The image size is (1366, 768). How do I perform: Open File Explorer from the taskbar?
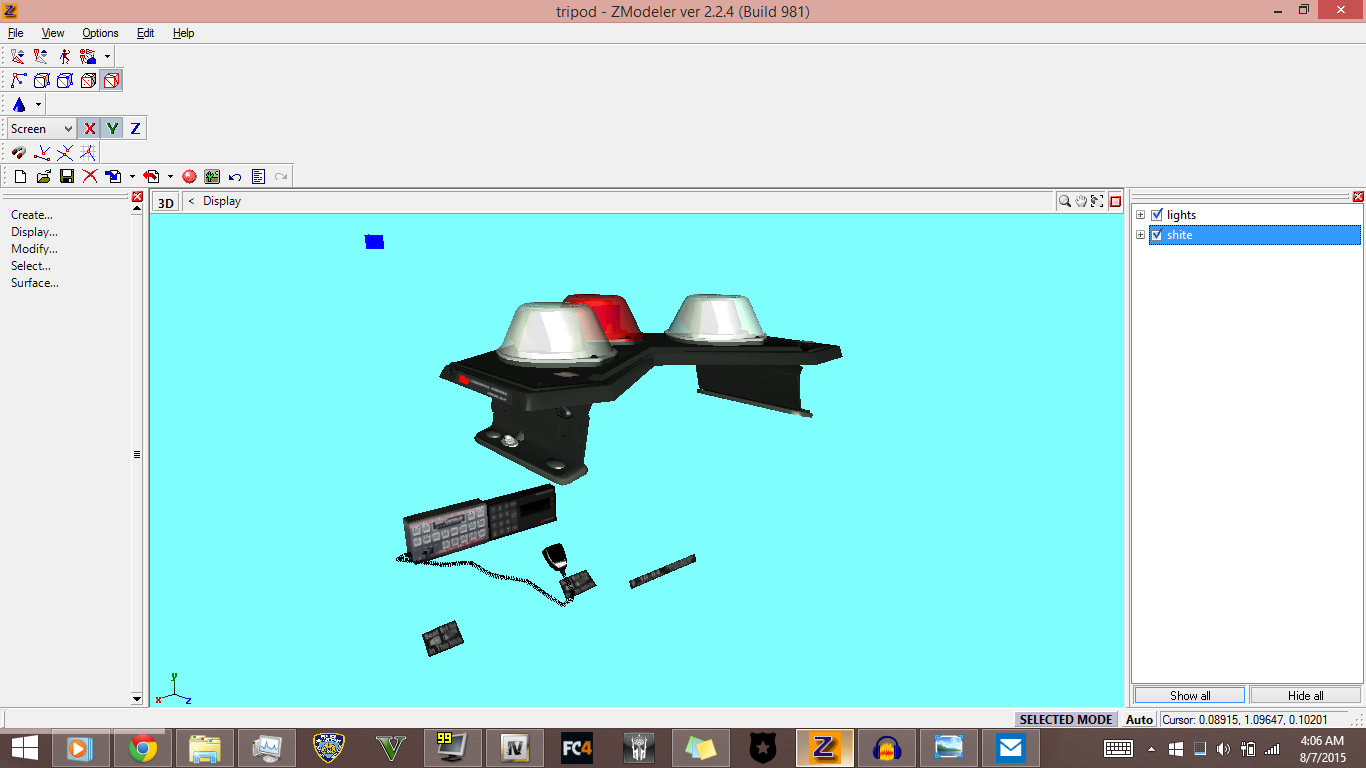(205, 748)
